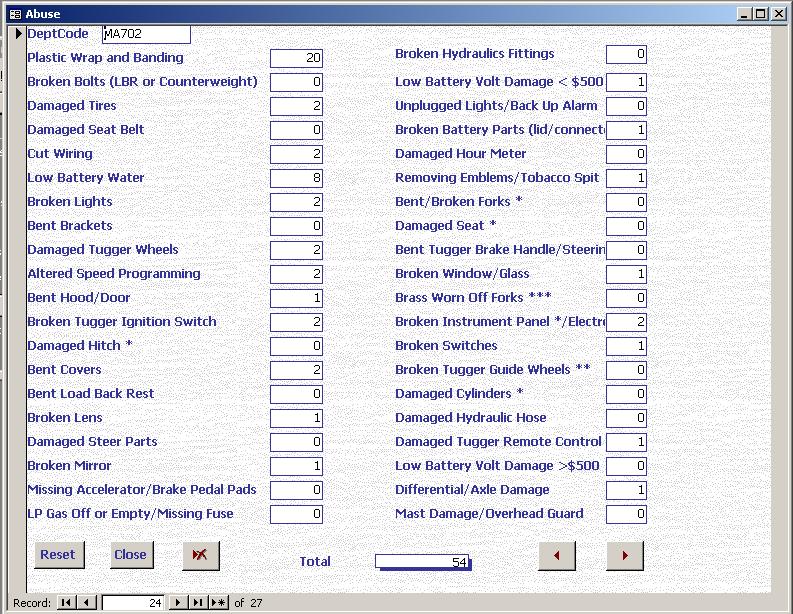
Task: Jump to first record in navigation bar
Action: tap(65, 602)
